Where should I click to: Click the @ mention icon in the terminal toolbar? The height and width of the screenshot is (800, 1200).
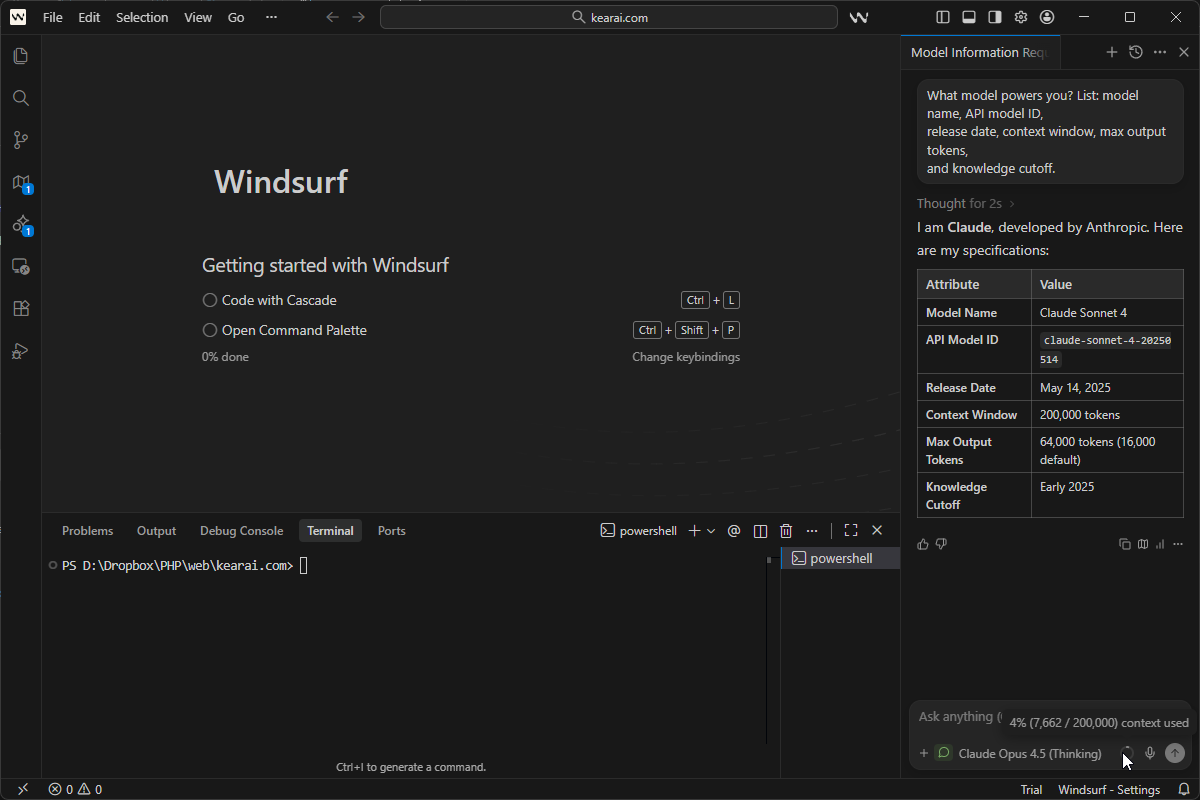tap(734, 531)
